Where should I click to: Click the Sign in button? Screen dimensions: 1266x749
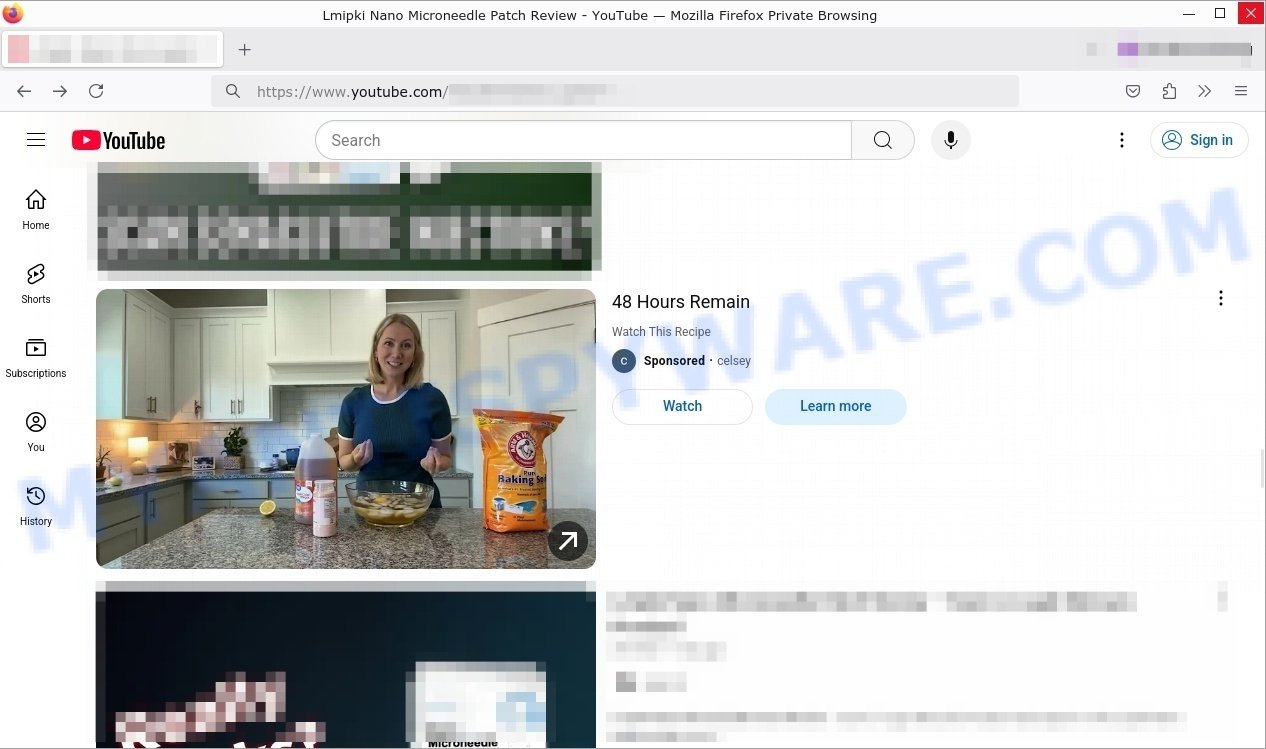click(1199, 140)
